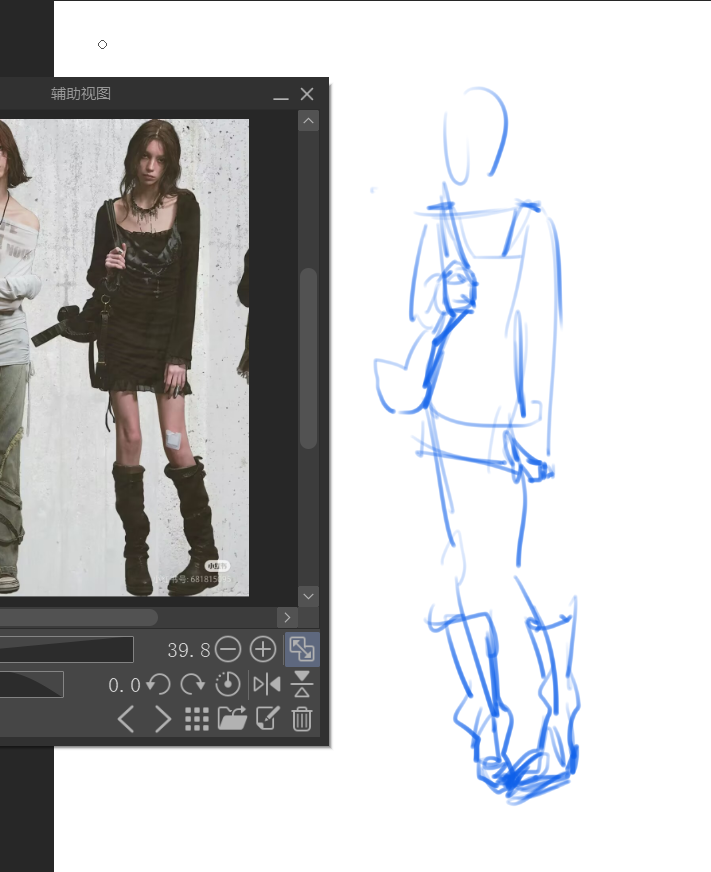
Task: Click the edit image icon beside trash
Action: [x=267, y=719]
